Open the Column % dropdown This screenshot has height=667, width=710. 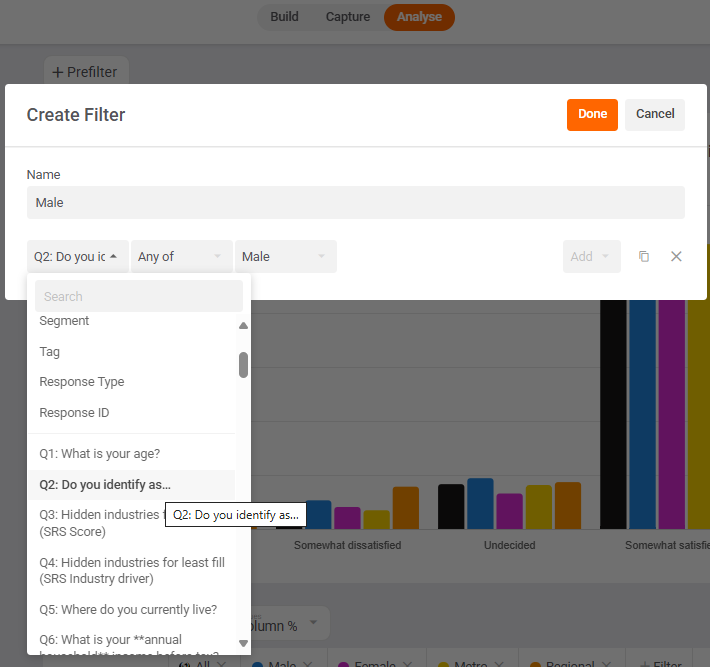[290, 624]
